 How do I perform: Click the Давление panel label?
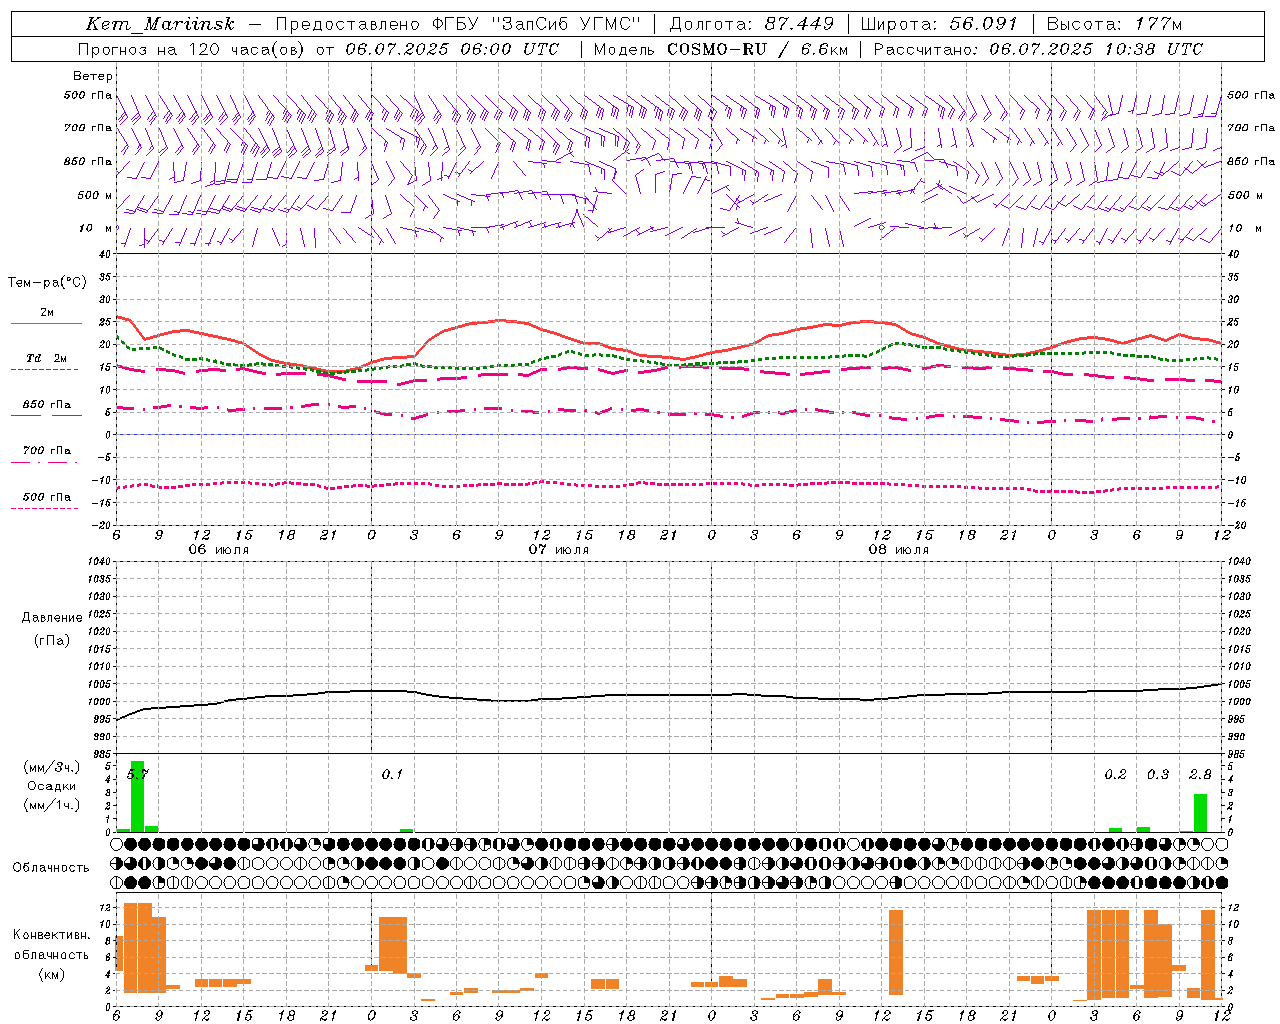tap(52, 618)
